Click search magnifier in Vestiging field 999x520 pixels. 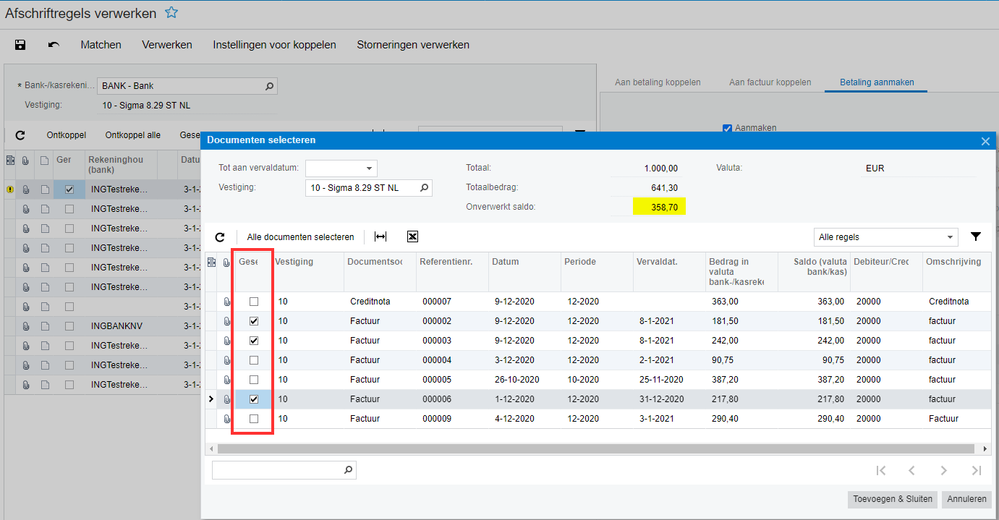(424, 187)
